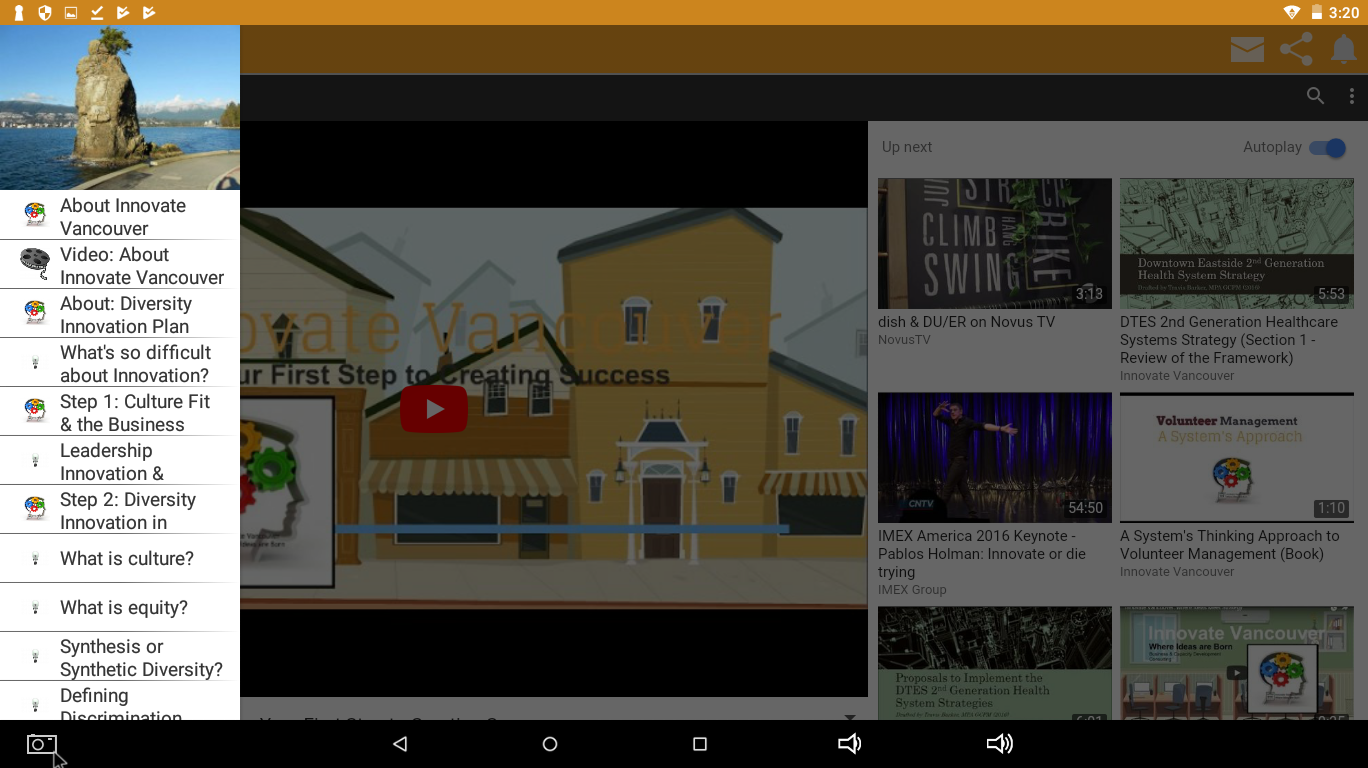Click lightbulb icon beside Leadership Innovation

click(x=35, y=461)
